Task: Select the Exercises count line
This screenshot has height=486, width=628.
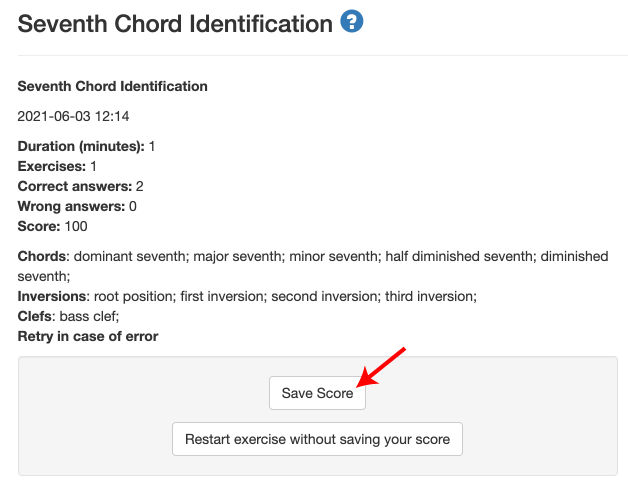Action: (57, 166)
